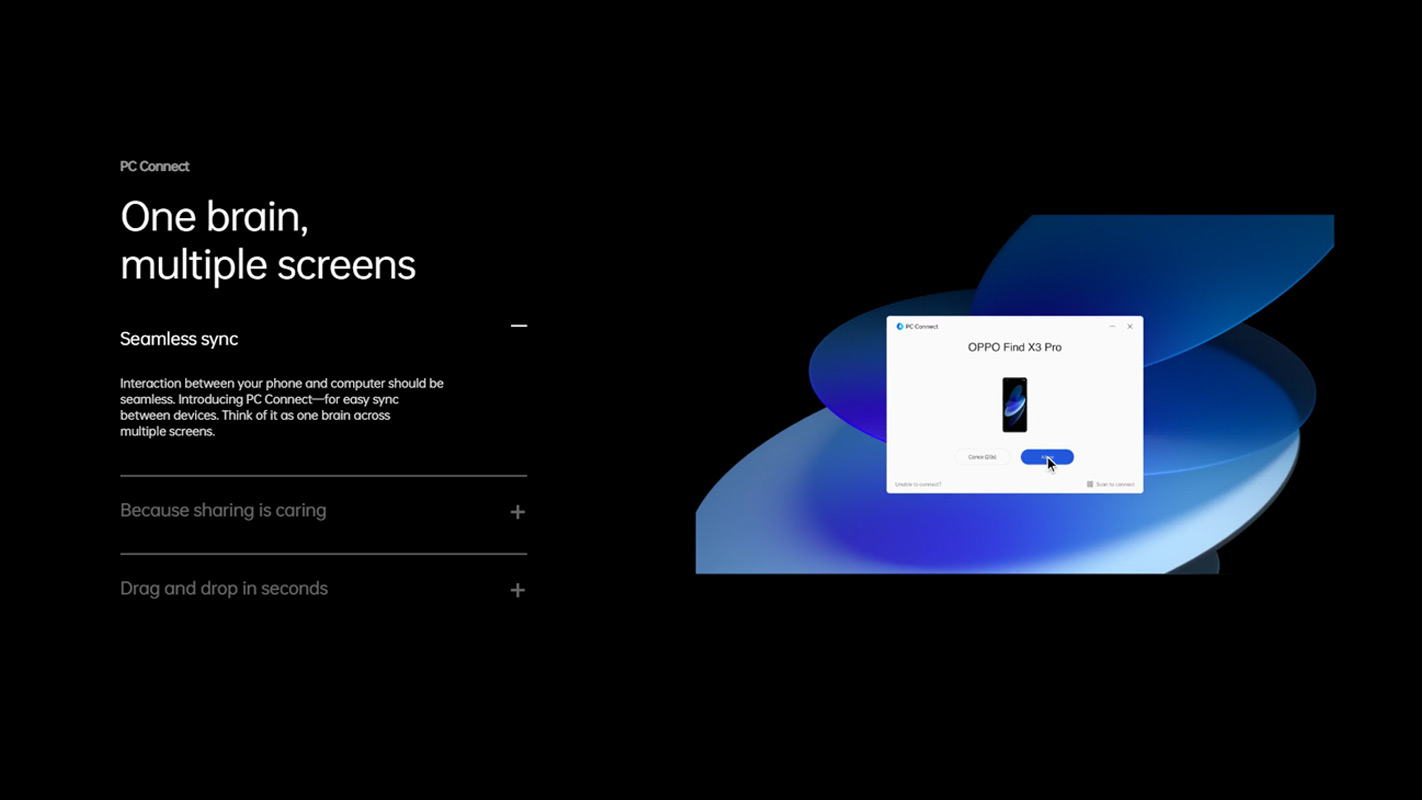The image size is (1422, 800).
Task: Click the One brain, multiple screens headline
Action: tap(268, 240)
